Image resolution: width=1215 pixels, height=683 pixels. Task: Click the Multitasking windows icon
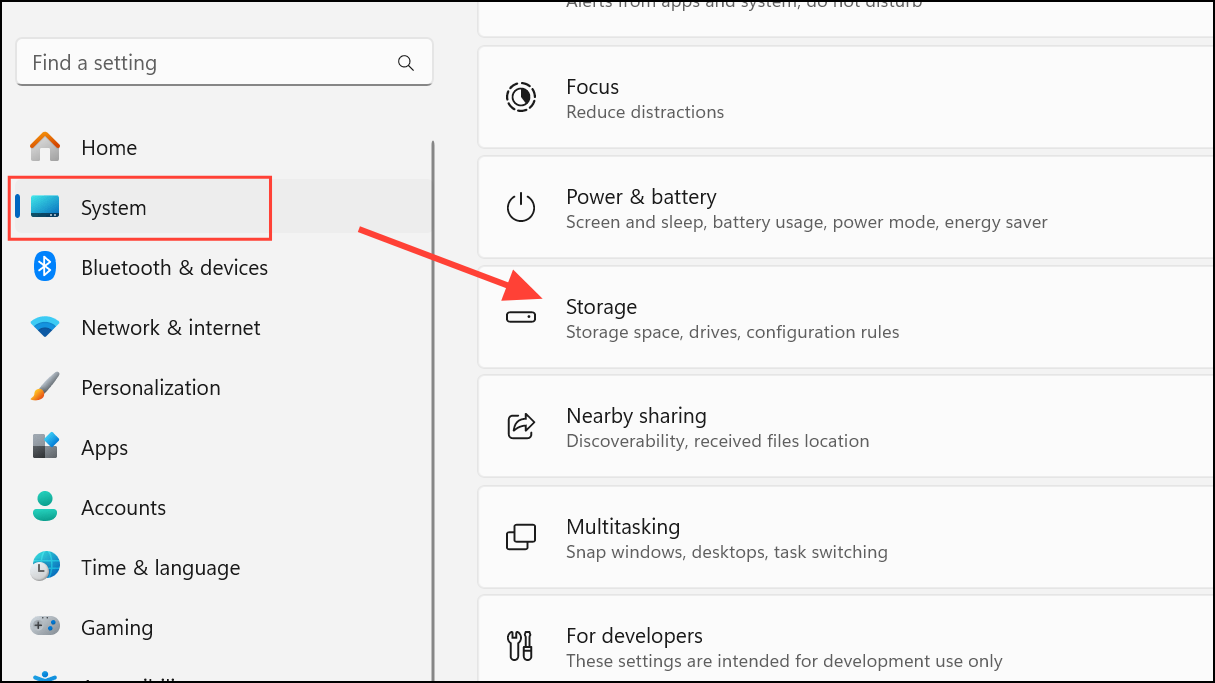coord(521,537)
